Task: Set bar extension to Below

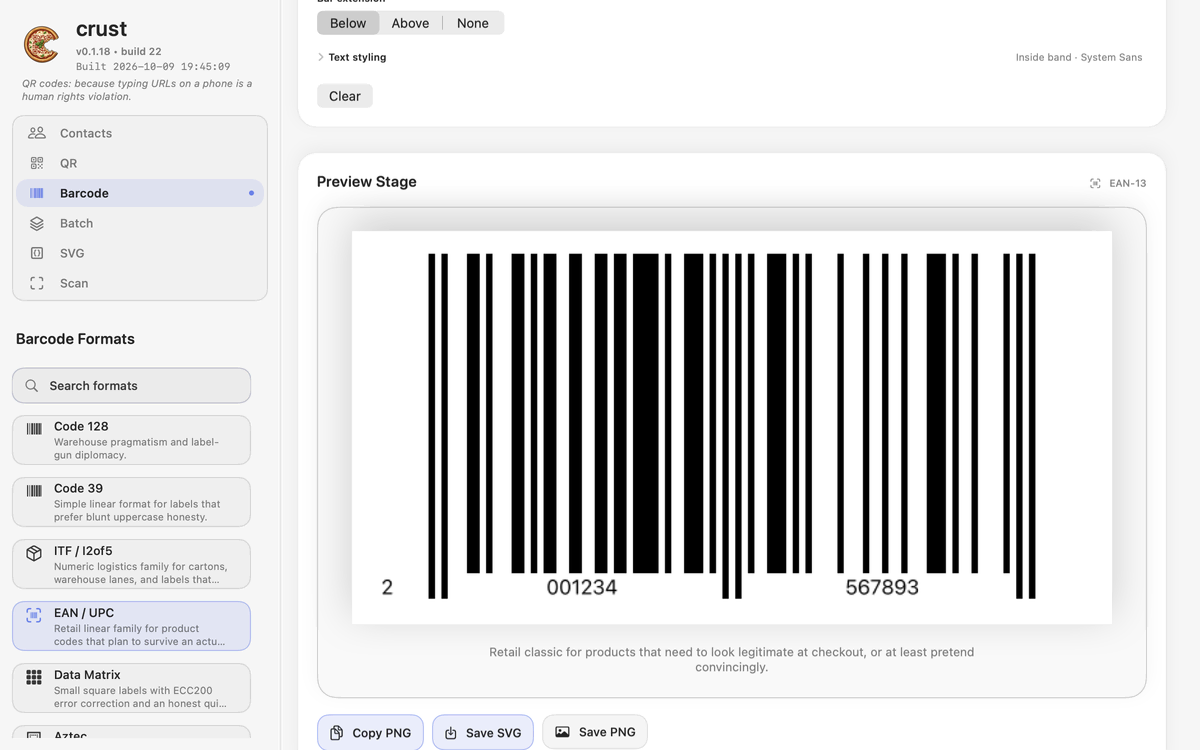Action: pos(348,23)
